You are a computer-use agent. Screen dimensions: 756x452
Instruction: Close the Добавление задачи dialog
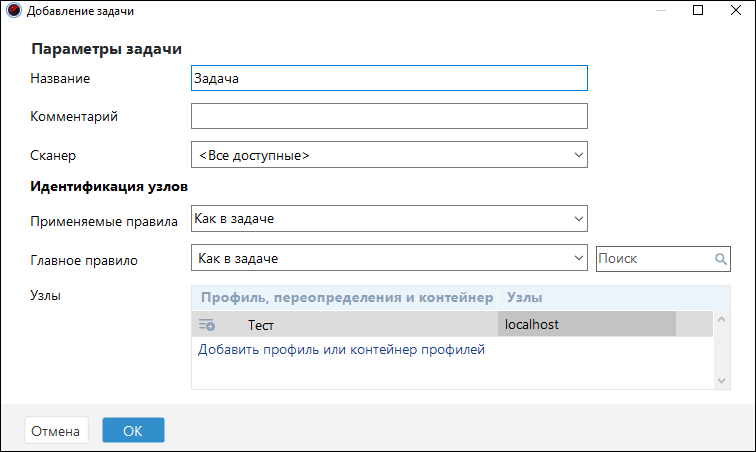[x=736, y=10]
